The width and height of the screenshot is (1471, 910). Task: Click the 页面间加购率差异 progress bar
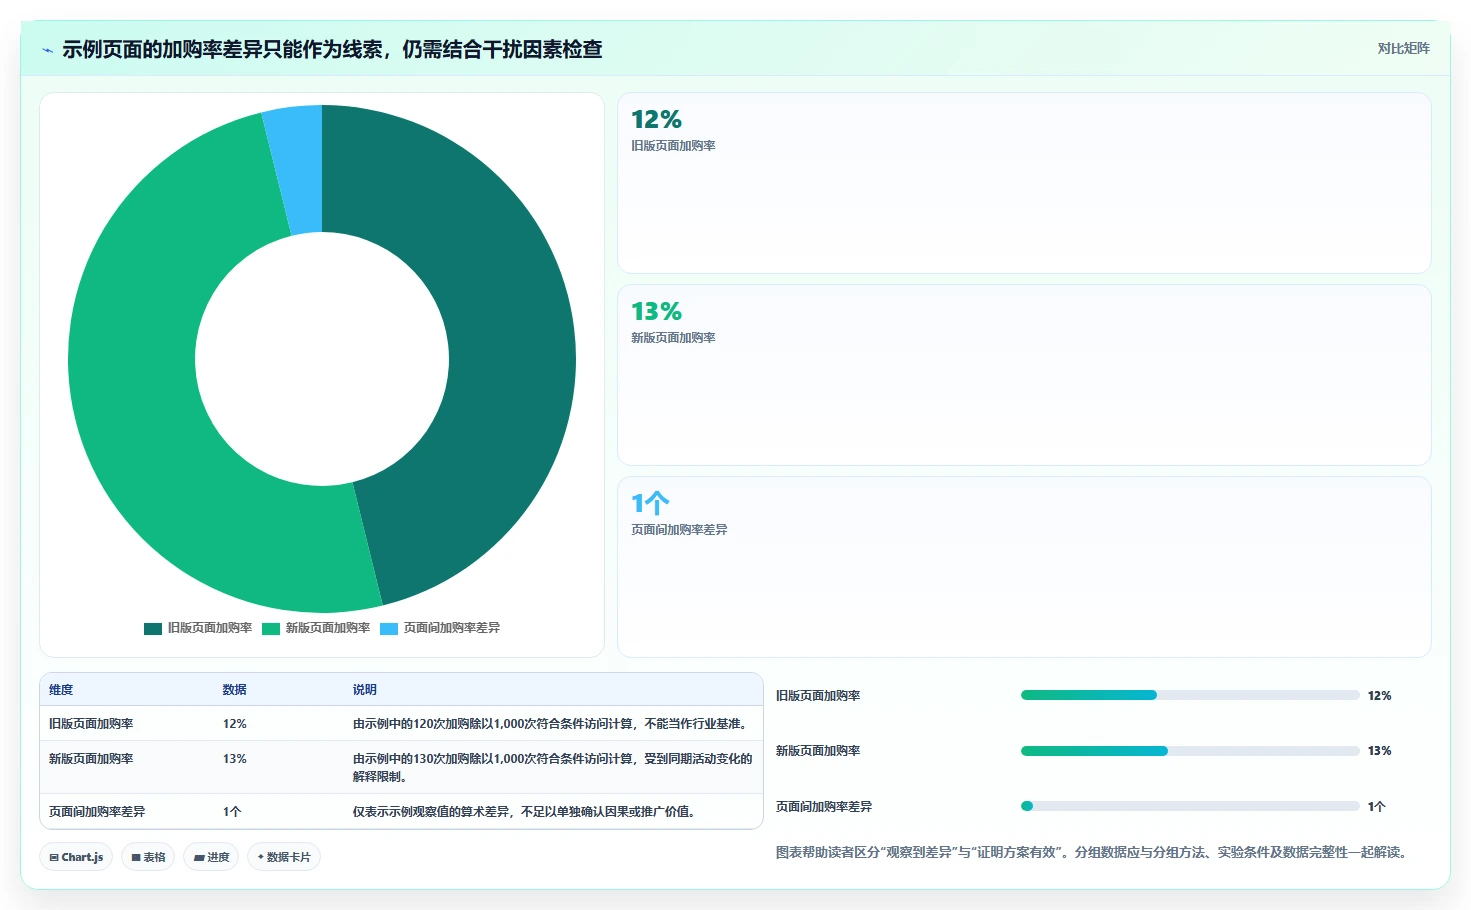click(1190, 806)
